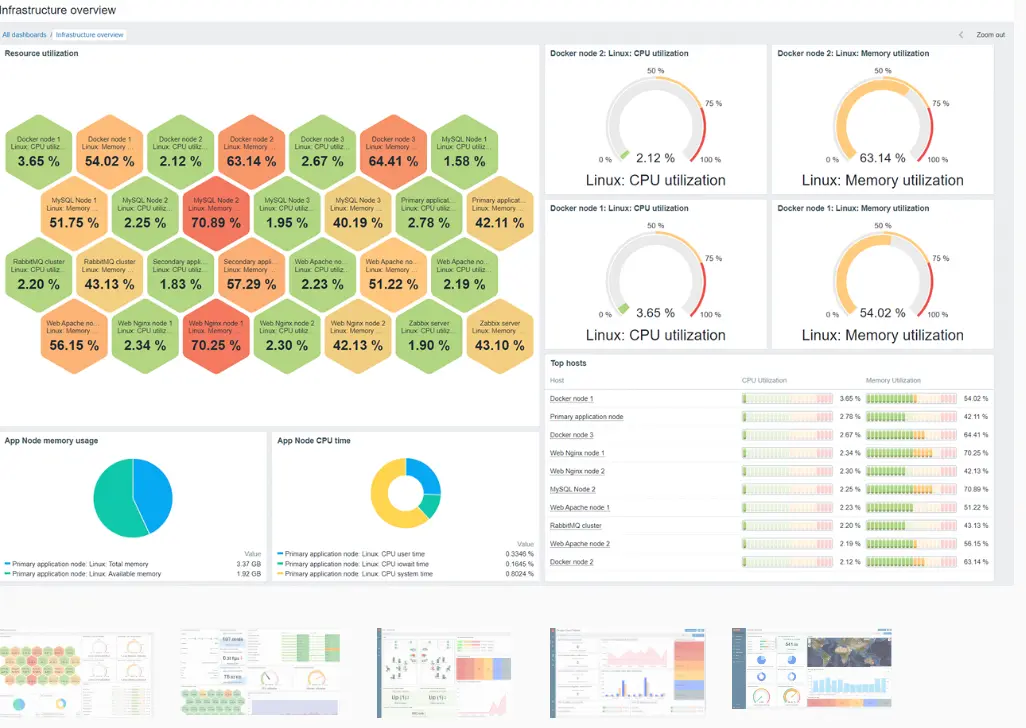Click the MySQL Node 2 70.89 % hexagon
Screen dimensions: 1026x728
click(x=216, y=212)
